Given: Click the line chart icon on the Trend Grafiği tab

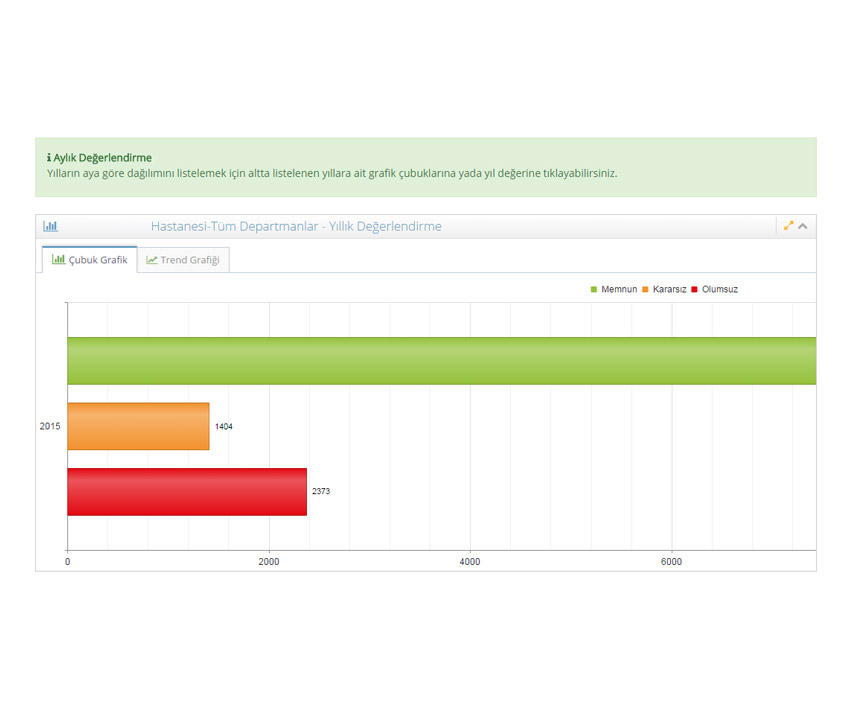Looking at the screenshot, I should click(x=152, y=260).
